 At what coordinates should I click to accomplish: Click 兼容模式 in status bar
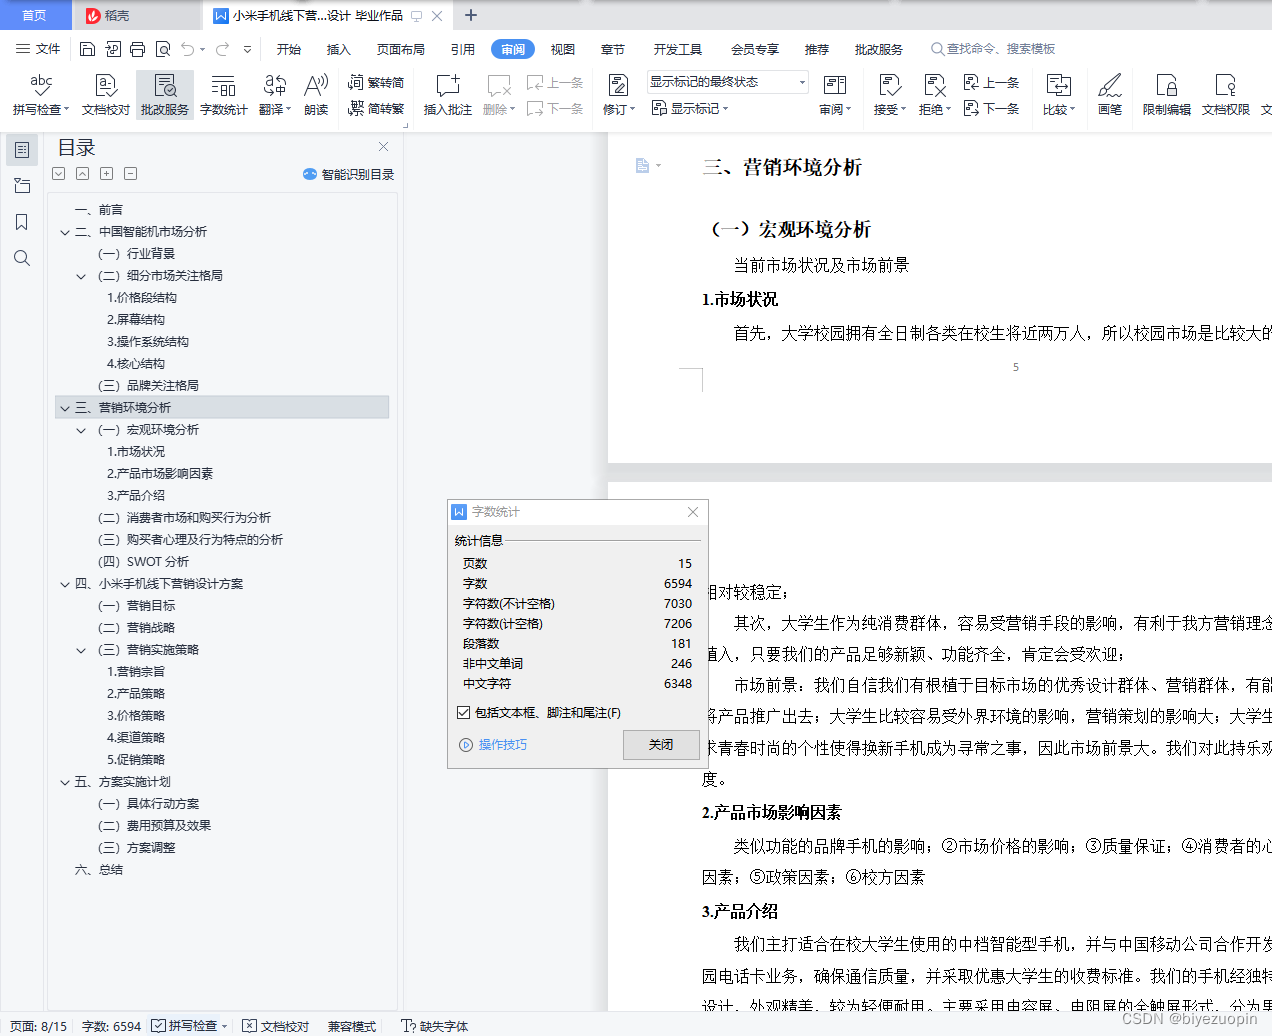click(352, 1026)
